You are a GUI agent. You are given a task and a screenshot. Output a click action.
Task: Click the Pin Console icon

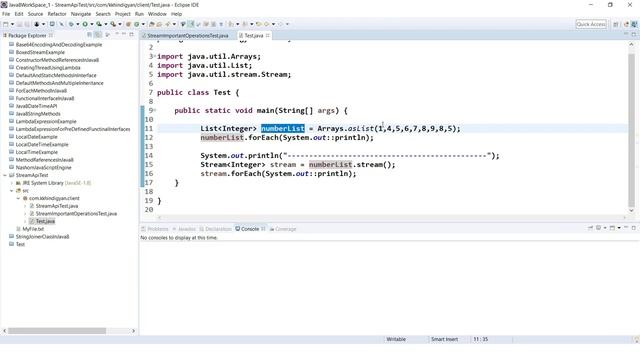tap(590, 228)
